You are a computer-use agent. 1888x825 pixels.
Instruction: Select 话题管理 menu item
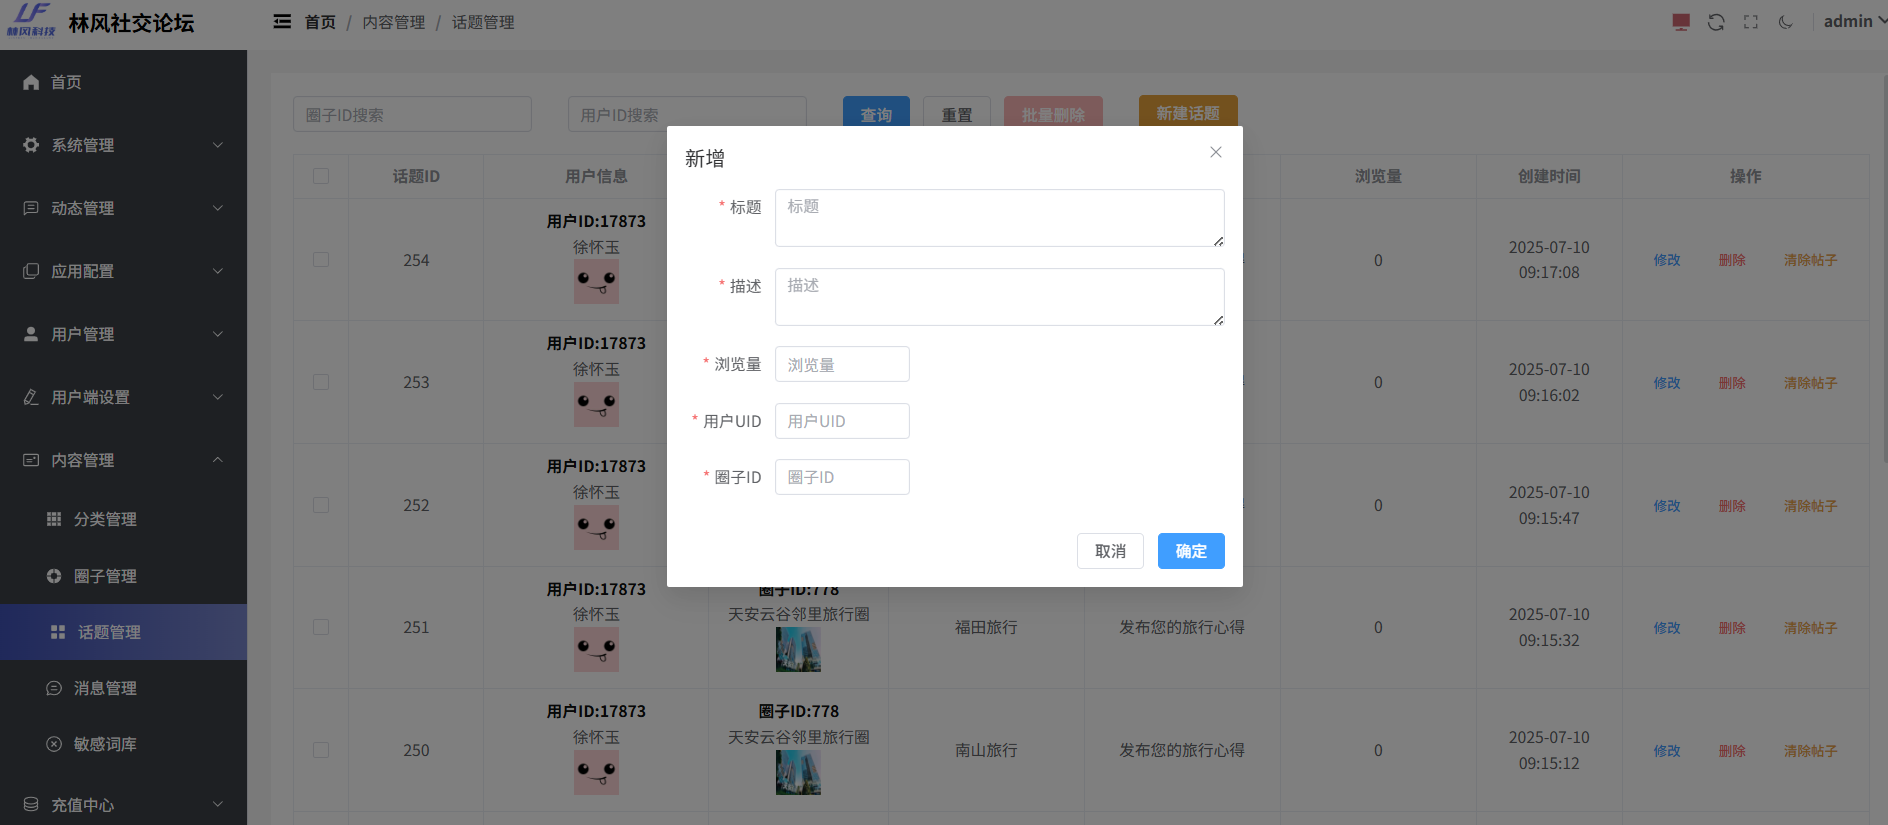click(123, 632)
